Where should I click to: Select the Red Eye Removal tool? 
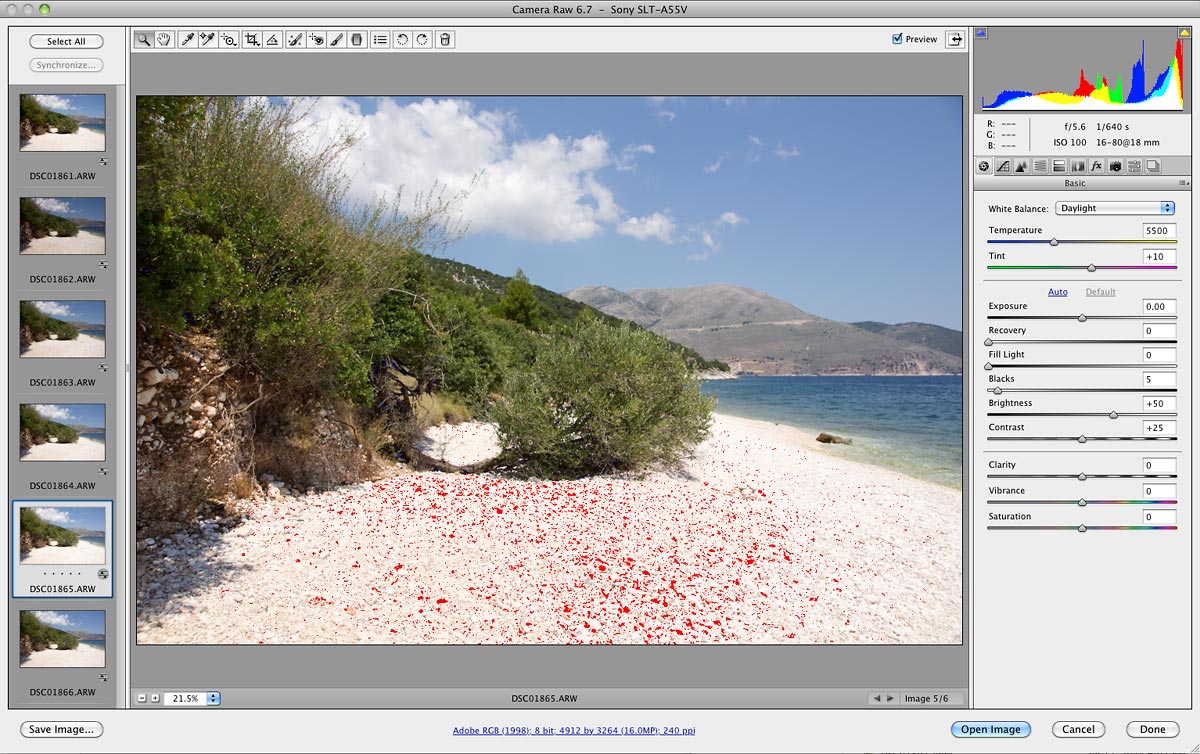(x=317, y=40)
